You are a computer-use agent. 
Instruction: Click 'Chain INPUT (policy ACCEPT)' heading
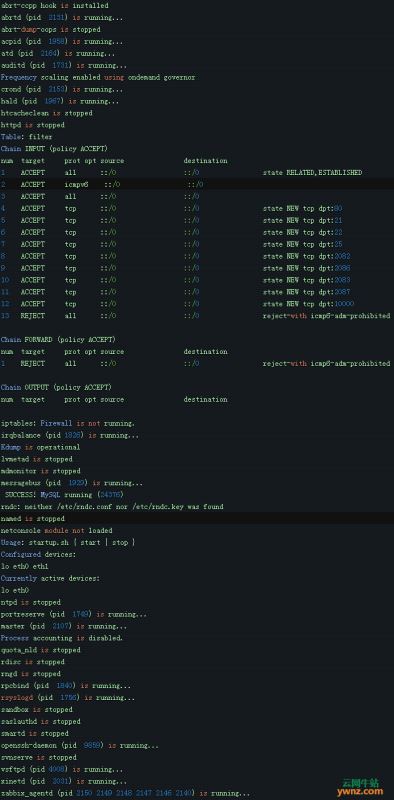coord(55,149)
